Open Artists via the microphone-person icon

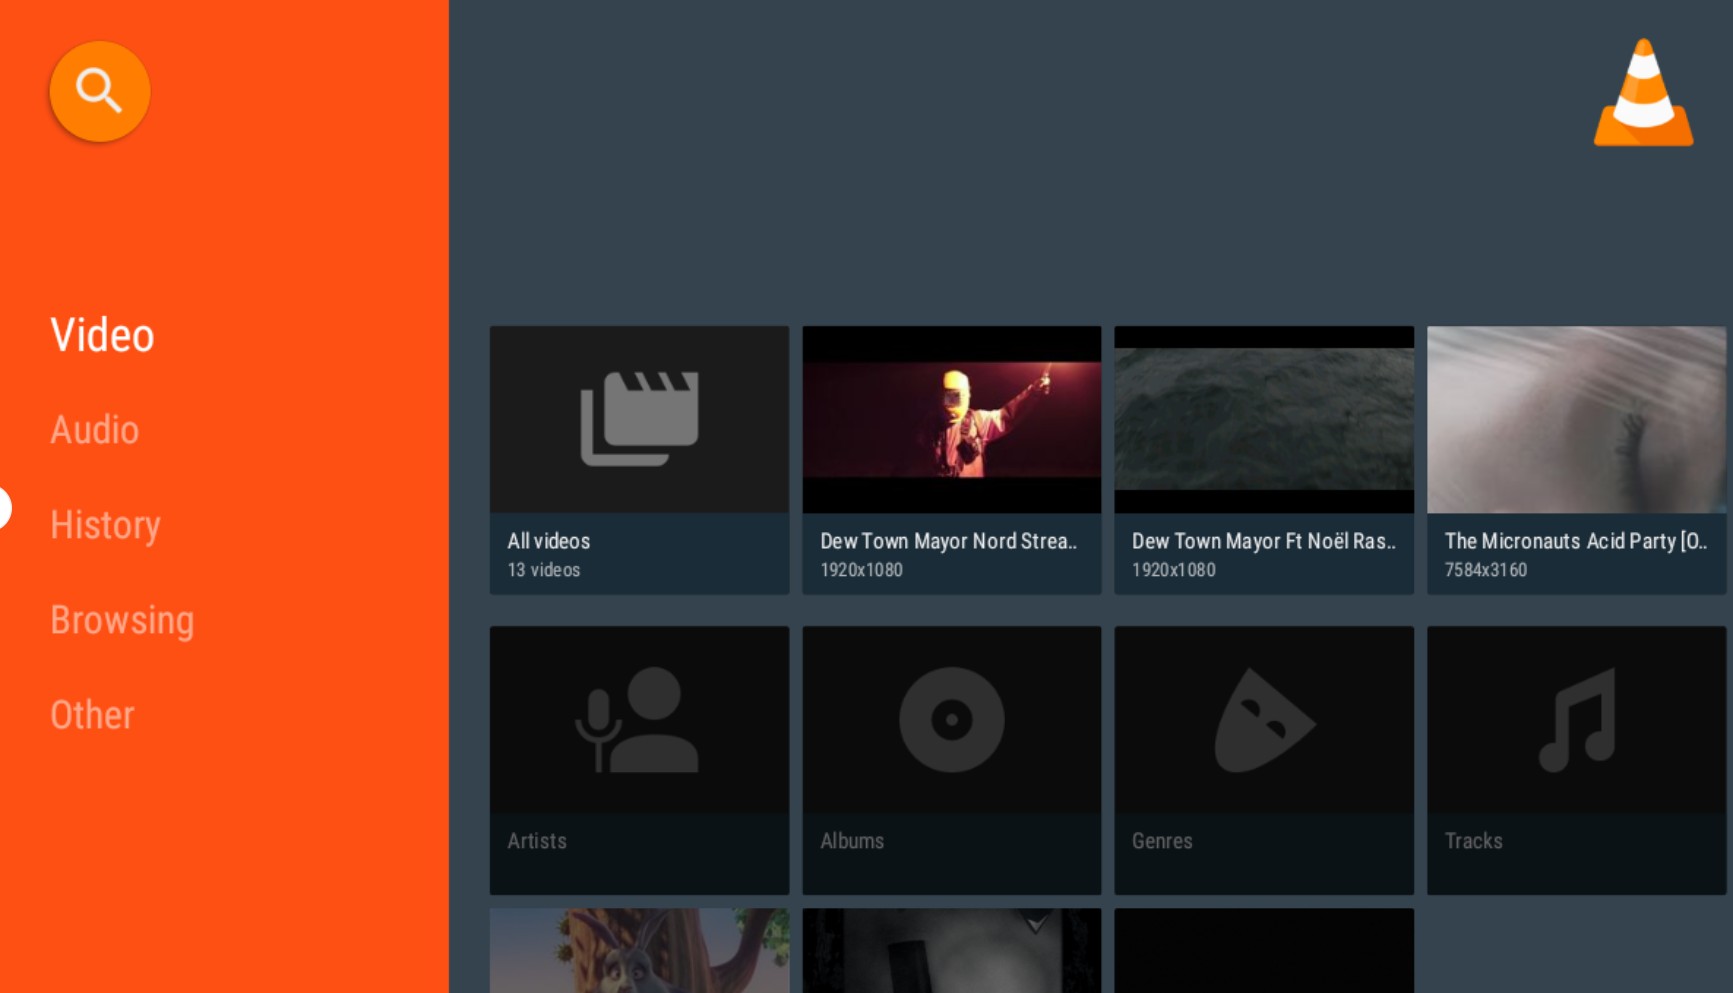(639, 718)
